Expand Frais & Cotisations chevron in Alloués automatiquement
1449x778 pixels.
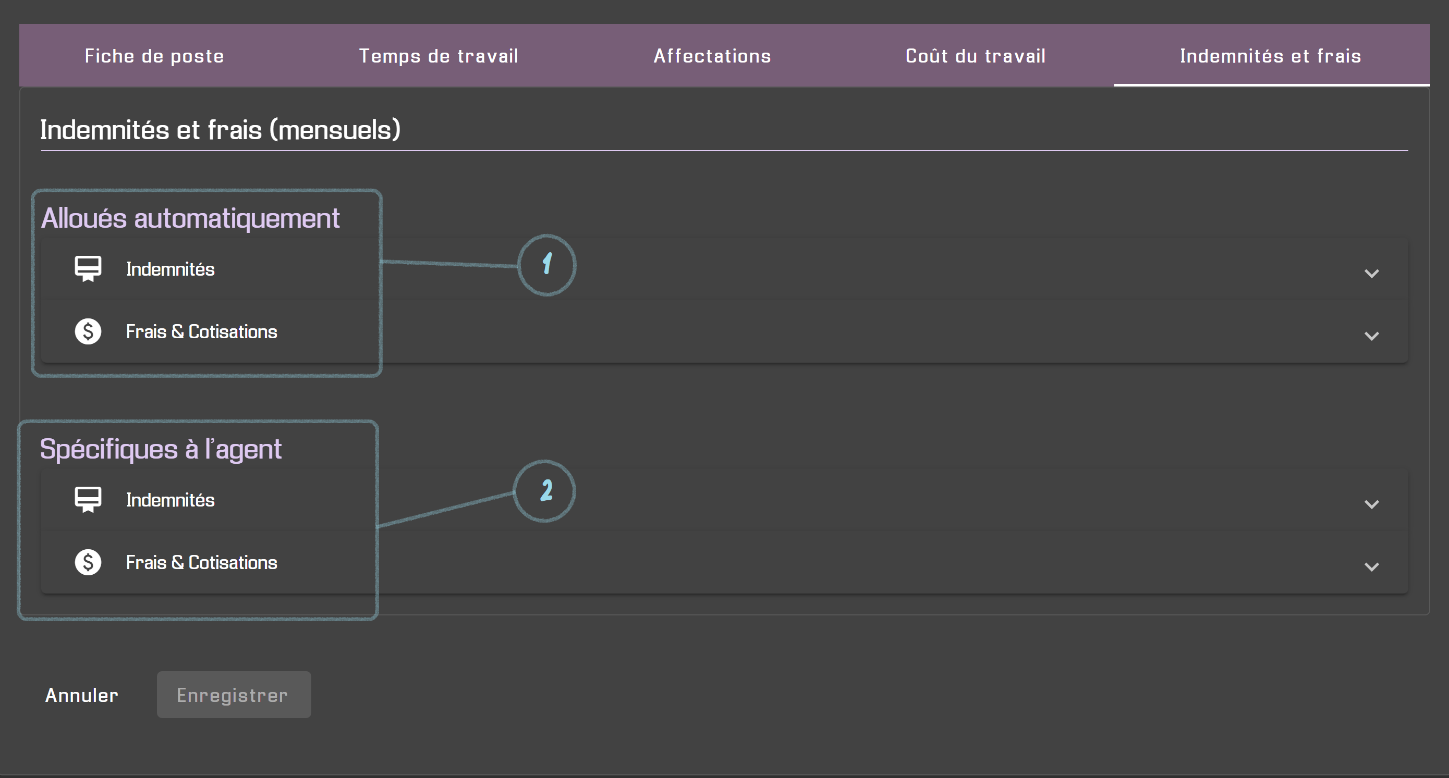1372,335
